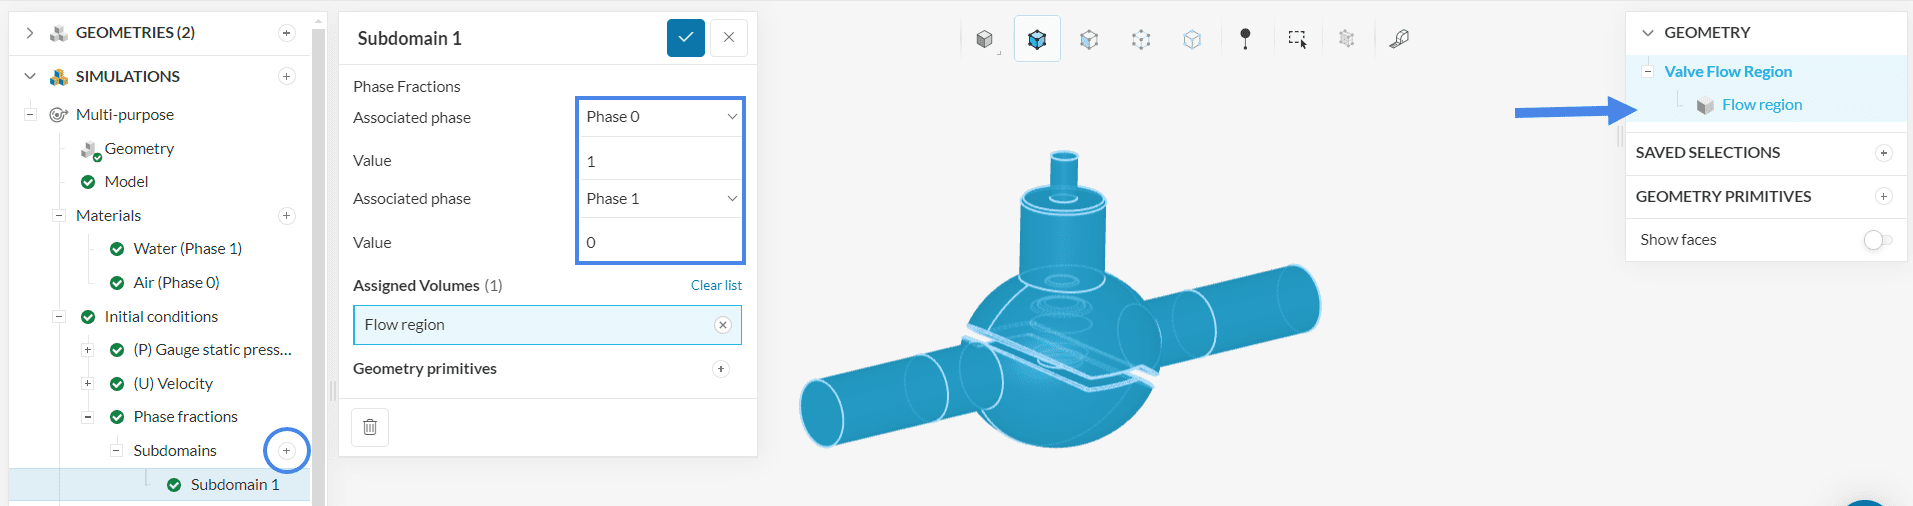Viewport: 1913px width, 506px height.
Task: Expand the GEOMETRIES (2) section
Action: pyautogui.click(x=30, y=33)
